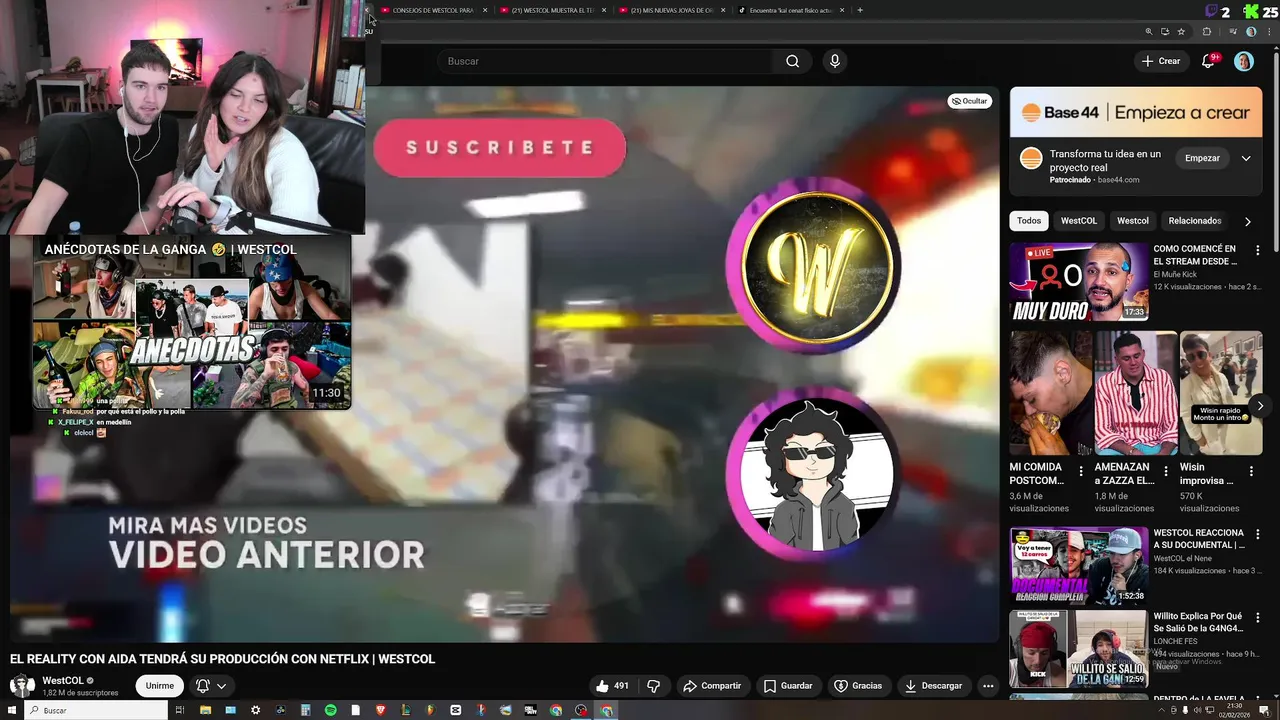1280x720 pixels.
Task: Open the Windows Start menu
Action: (12, 710)
